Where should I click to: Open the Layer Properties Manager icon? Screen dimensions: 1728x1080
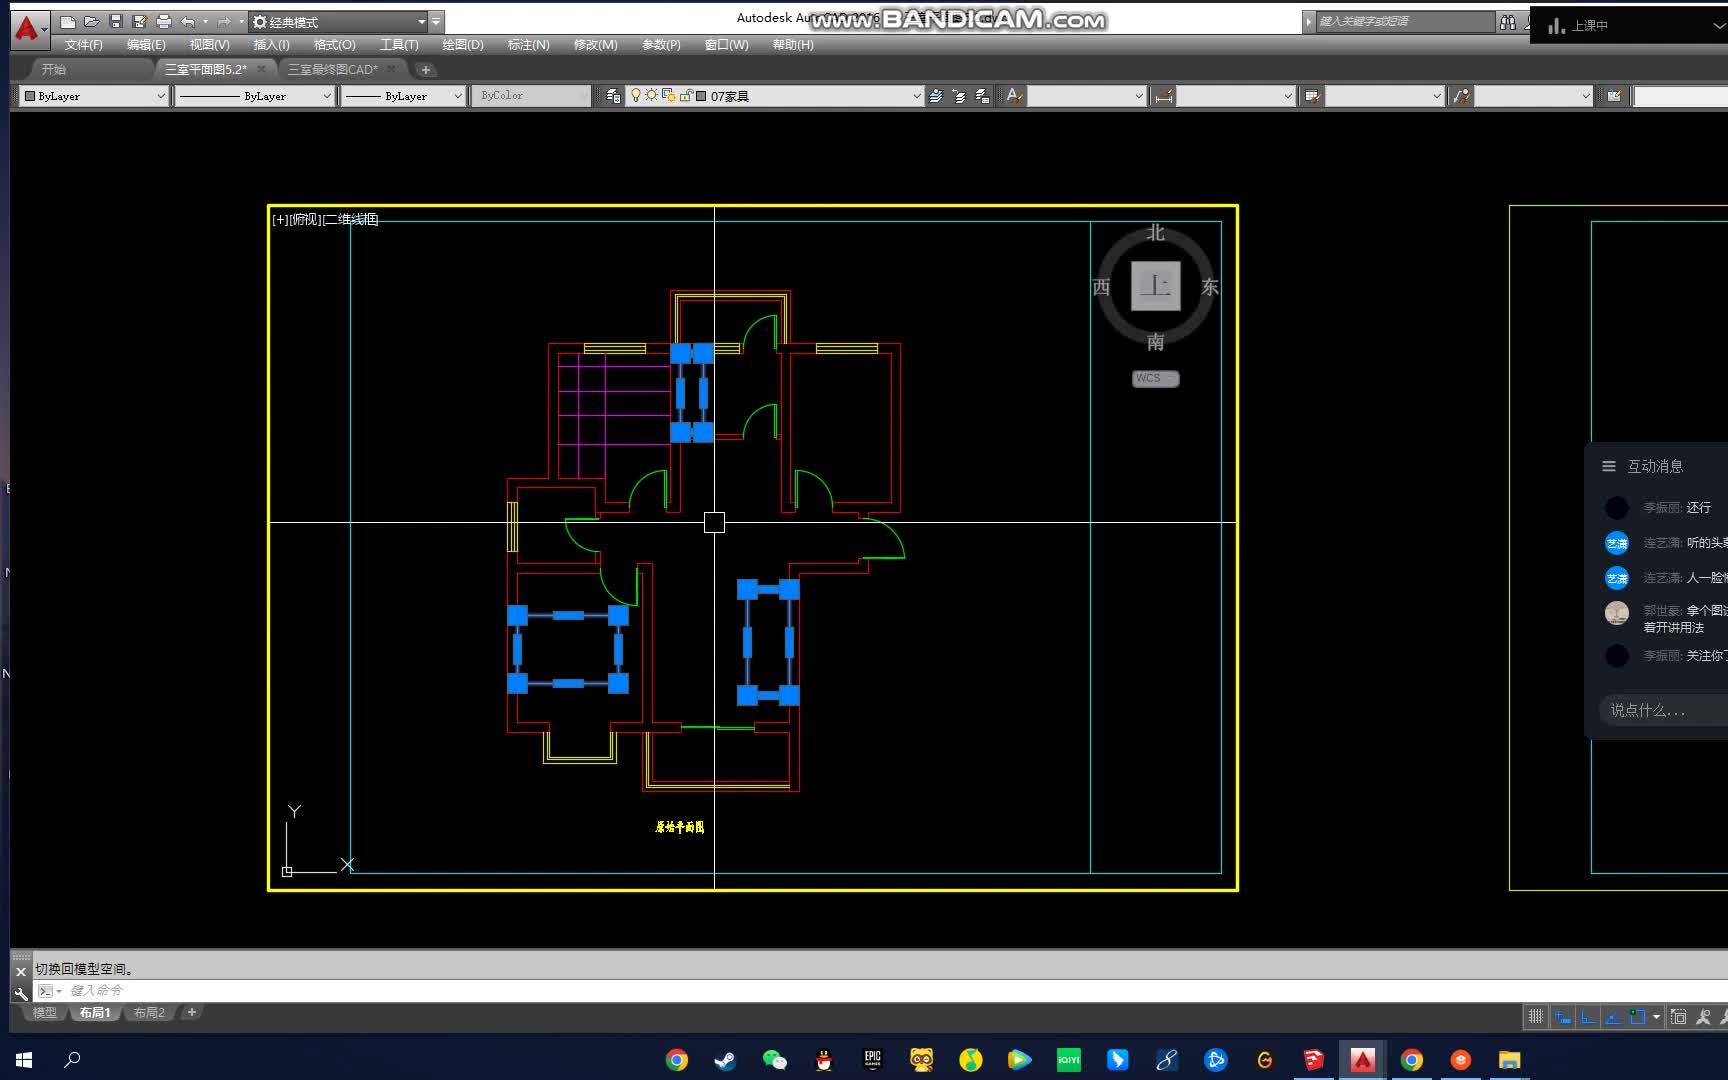pyautogui.click(x=613, y=96)
